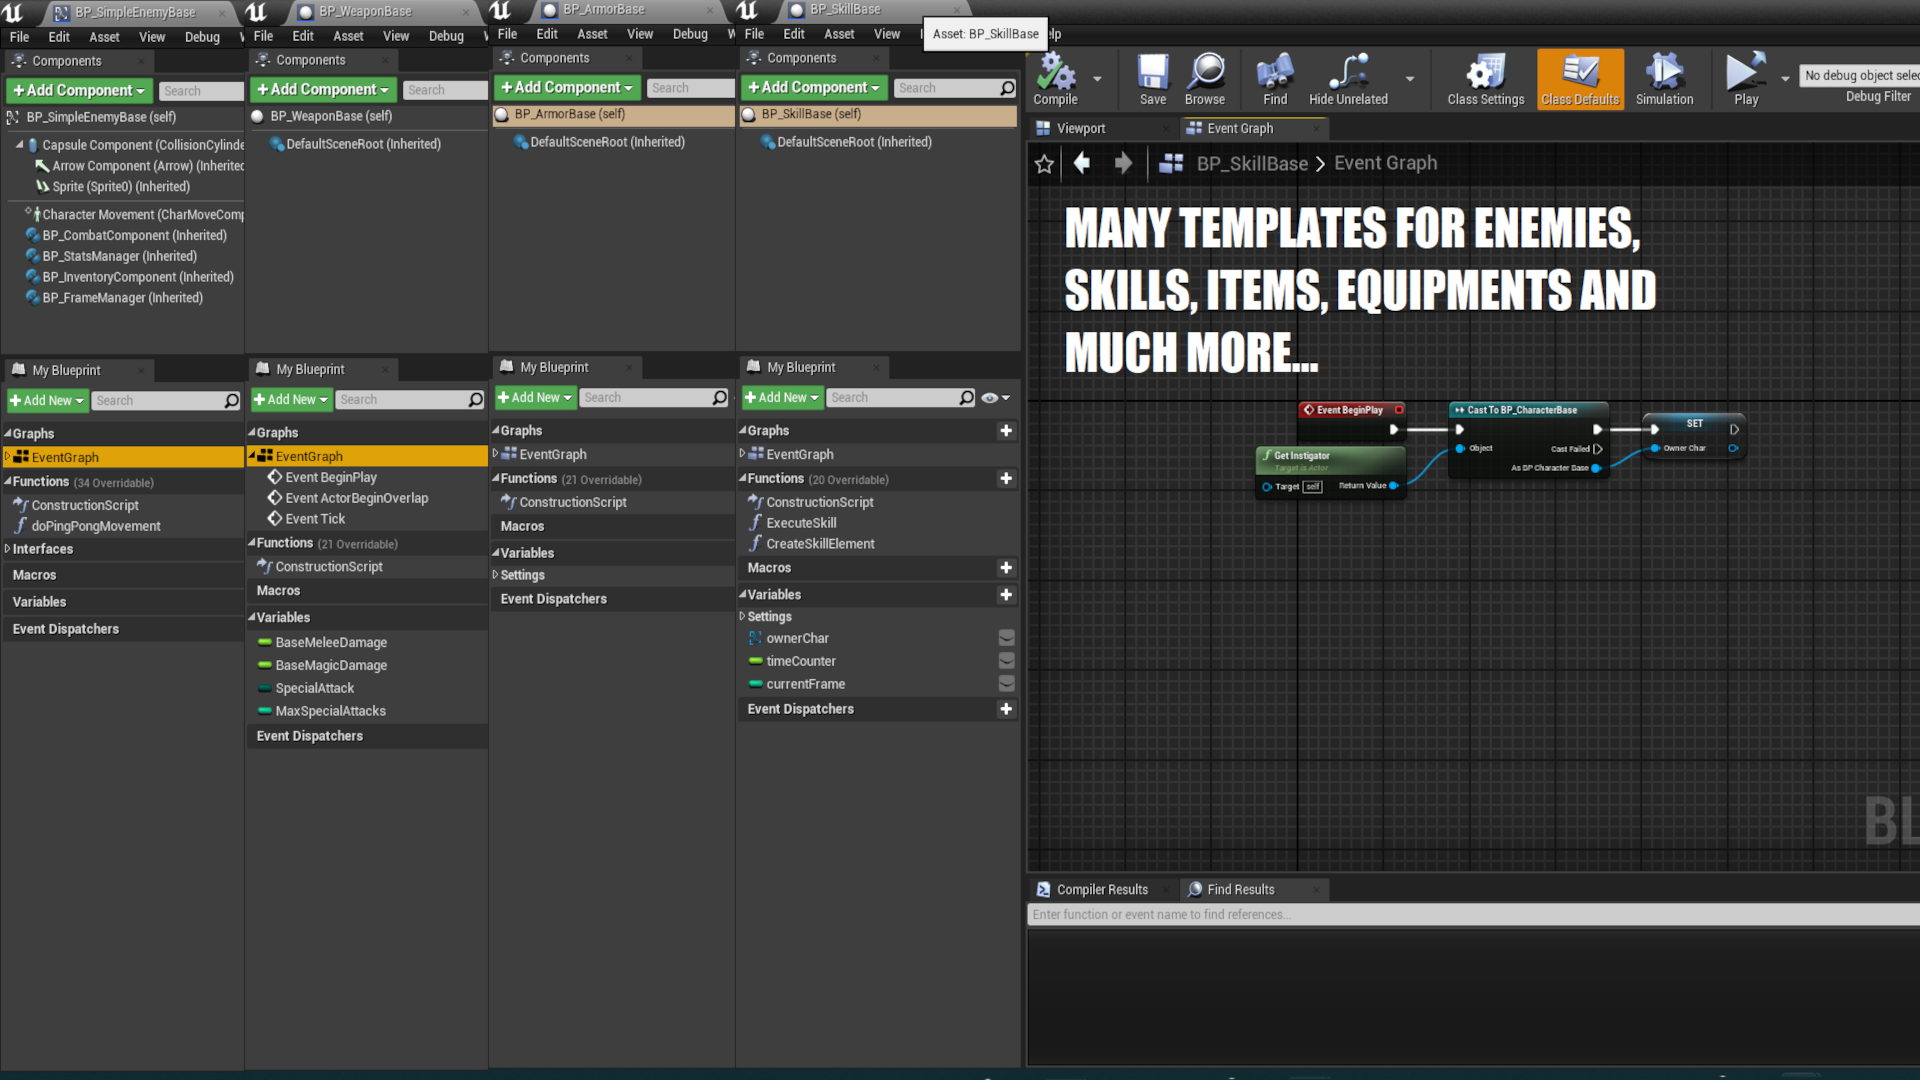This screenshot has width=1920, height=1080.
Task: Open Class Settings
Action: 1486,79
